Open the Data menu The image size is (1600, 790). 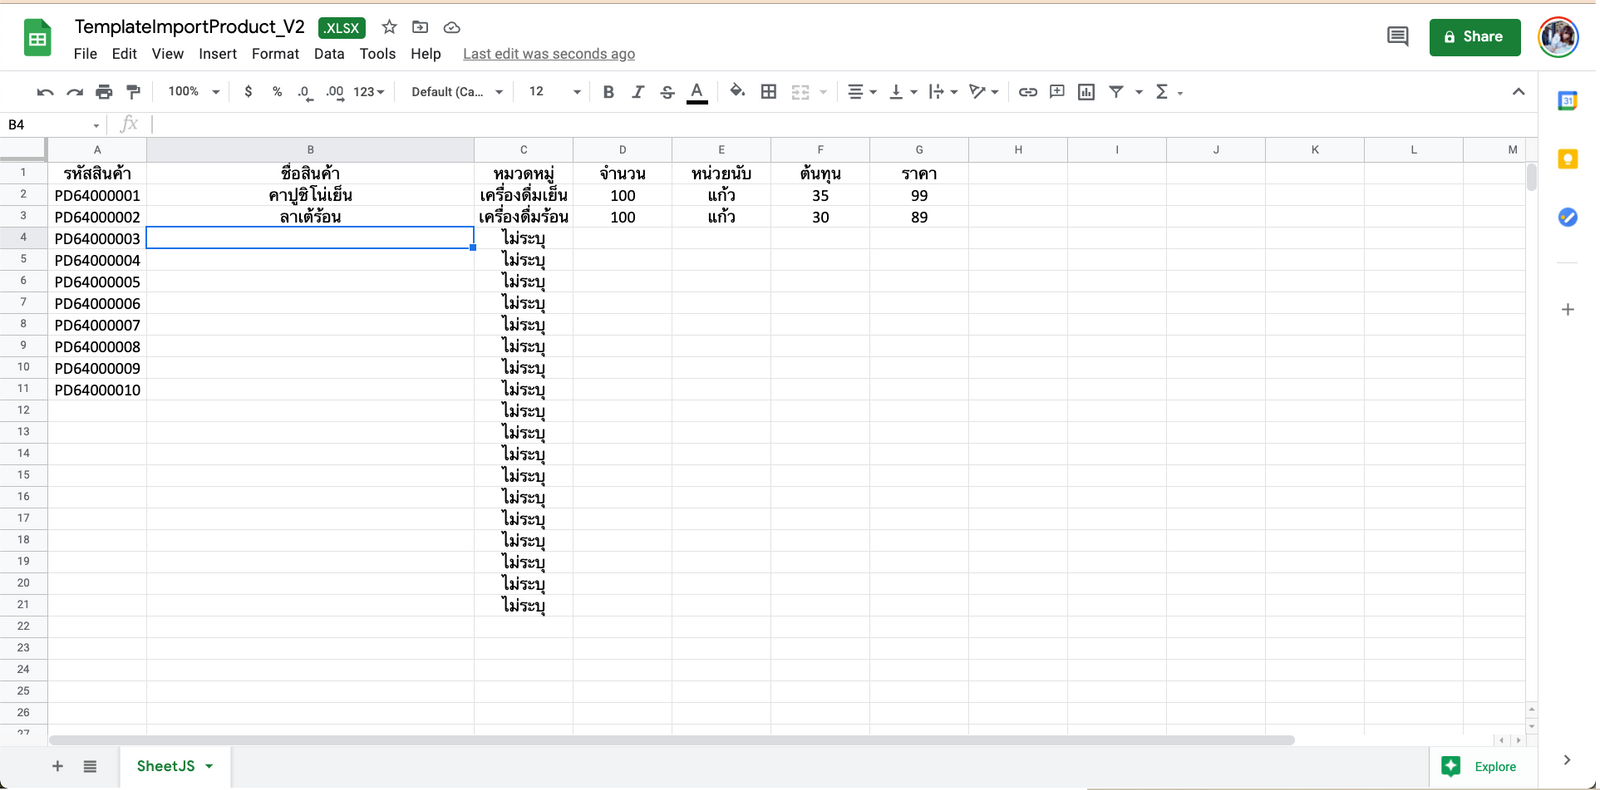329,54
